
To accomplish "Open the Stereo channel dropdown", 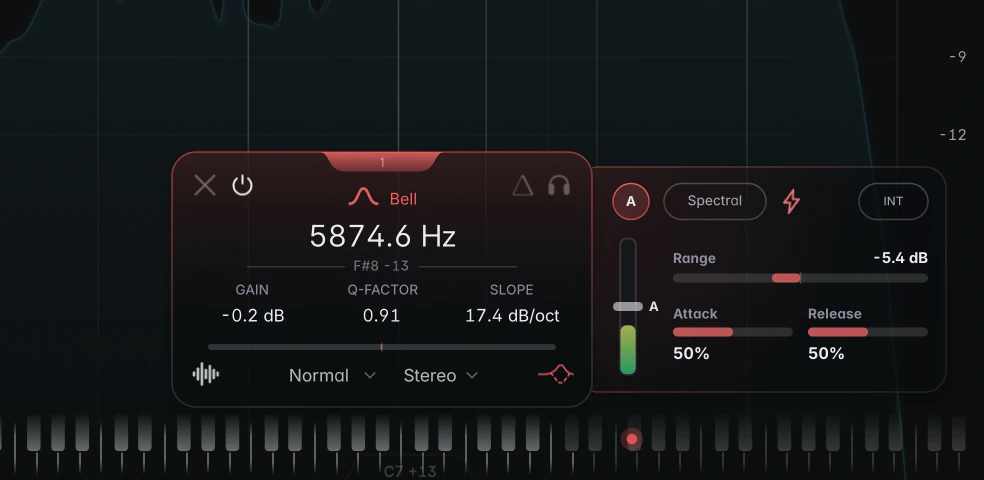I will pyautogui.click(x=441, y=375).
